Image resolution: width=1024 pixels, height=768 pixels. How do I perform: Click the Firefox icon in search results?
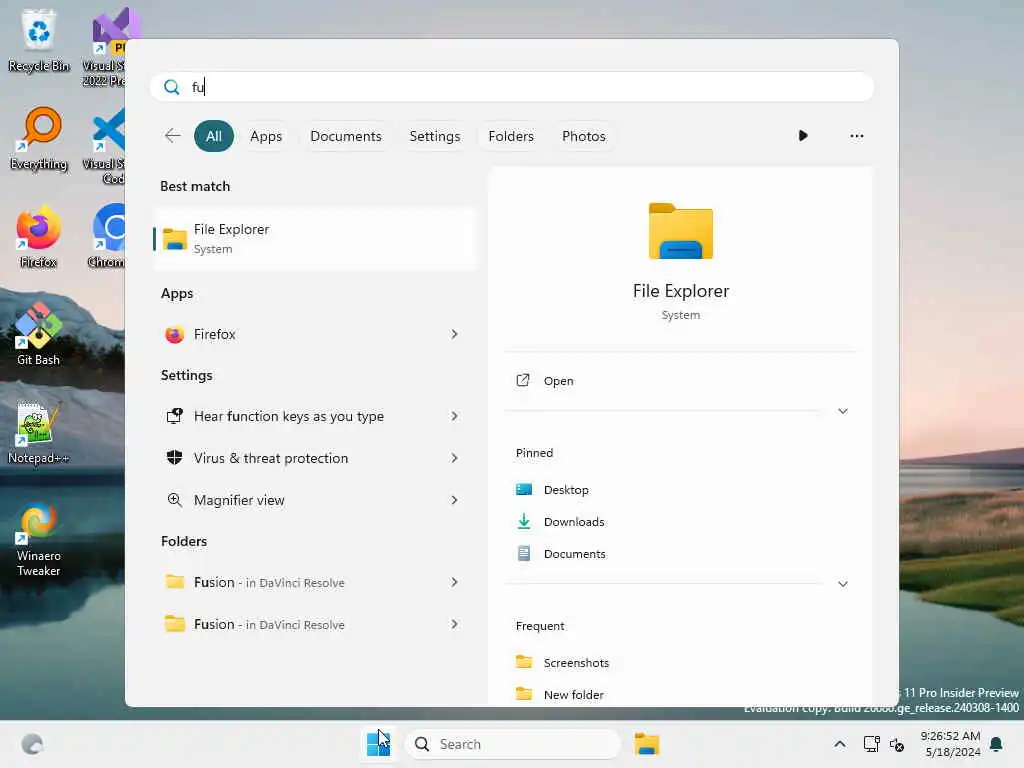pos(174,334)
